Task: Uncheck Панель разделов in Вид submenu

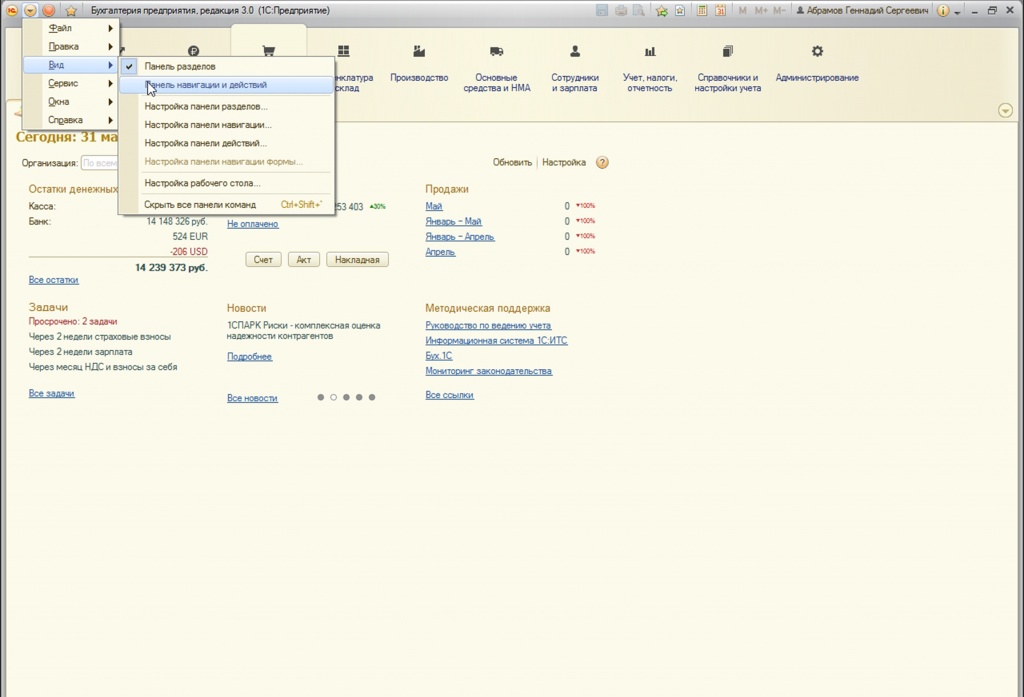Action: (x=226, y=66)
